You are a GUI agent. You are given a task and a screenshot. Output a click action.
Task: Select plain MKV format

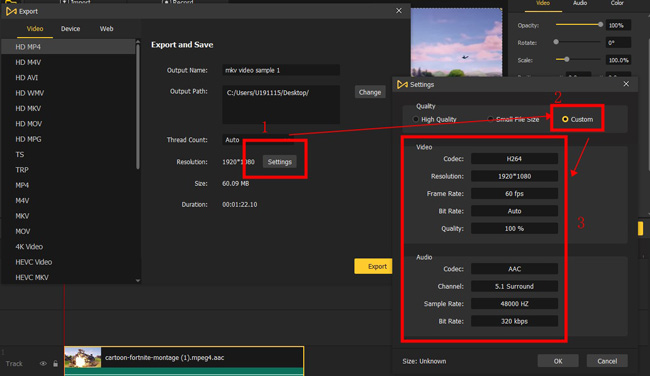coord(68,216)
